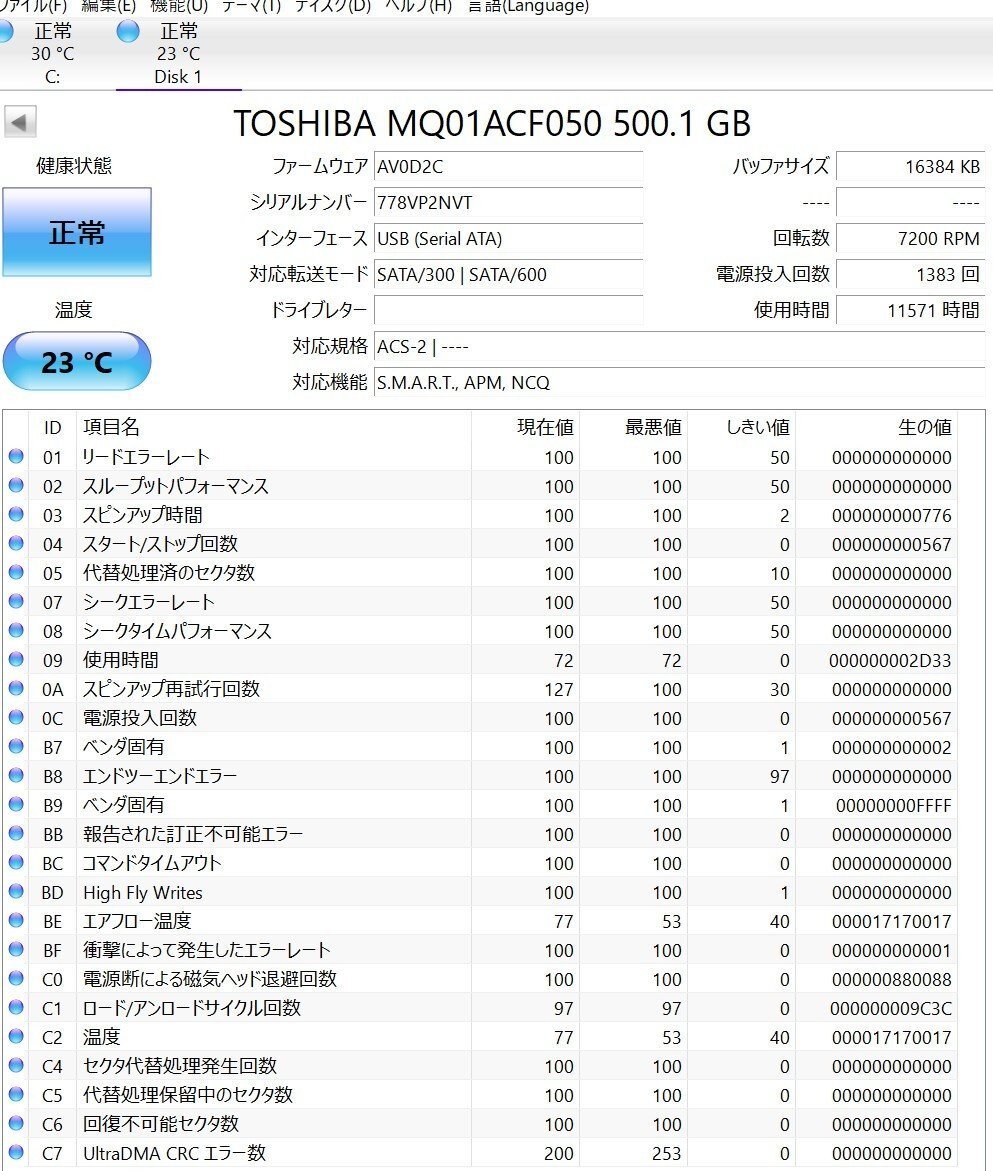
Task: Open the 編集 menu
Action: tap(108, 6)
